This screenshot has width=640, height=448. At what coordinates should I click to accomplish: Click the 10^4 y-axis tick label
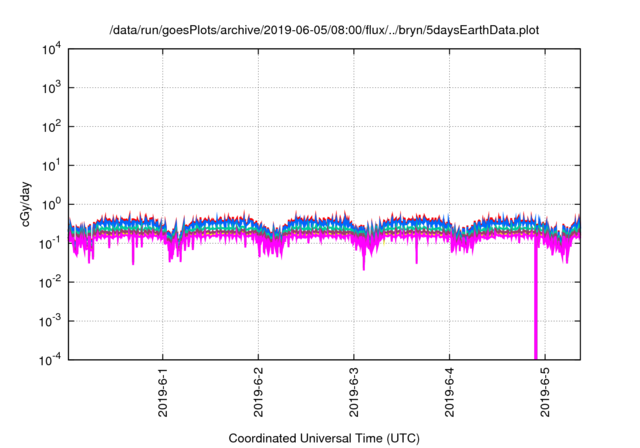point(51,49)
